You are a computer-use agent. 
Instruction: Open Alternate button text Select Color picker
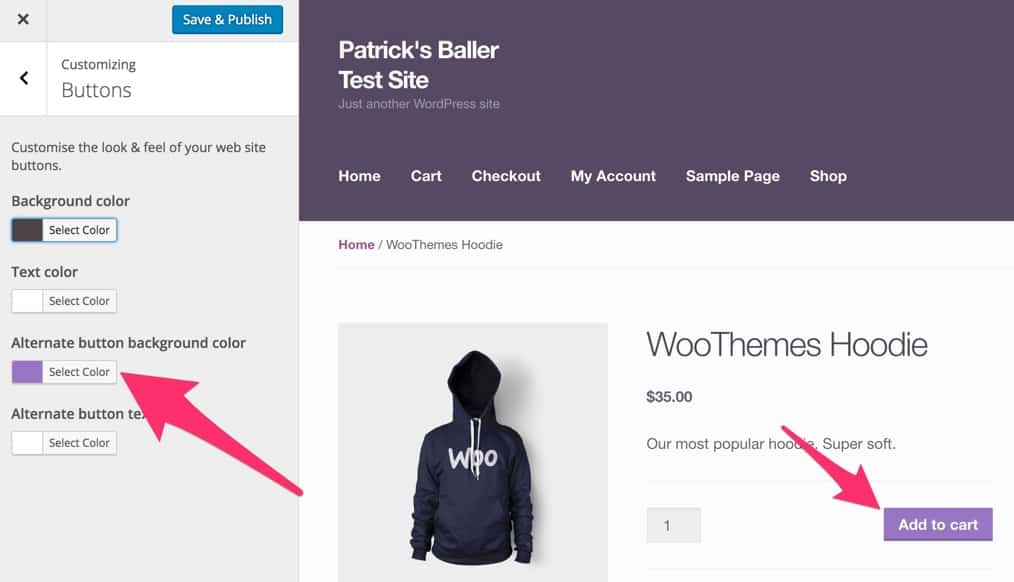tap(79, 442)
